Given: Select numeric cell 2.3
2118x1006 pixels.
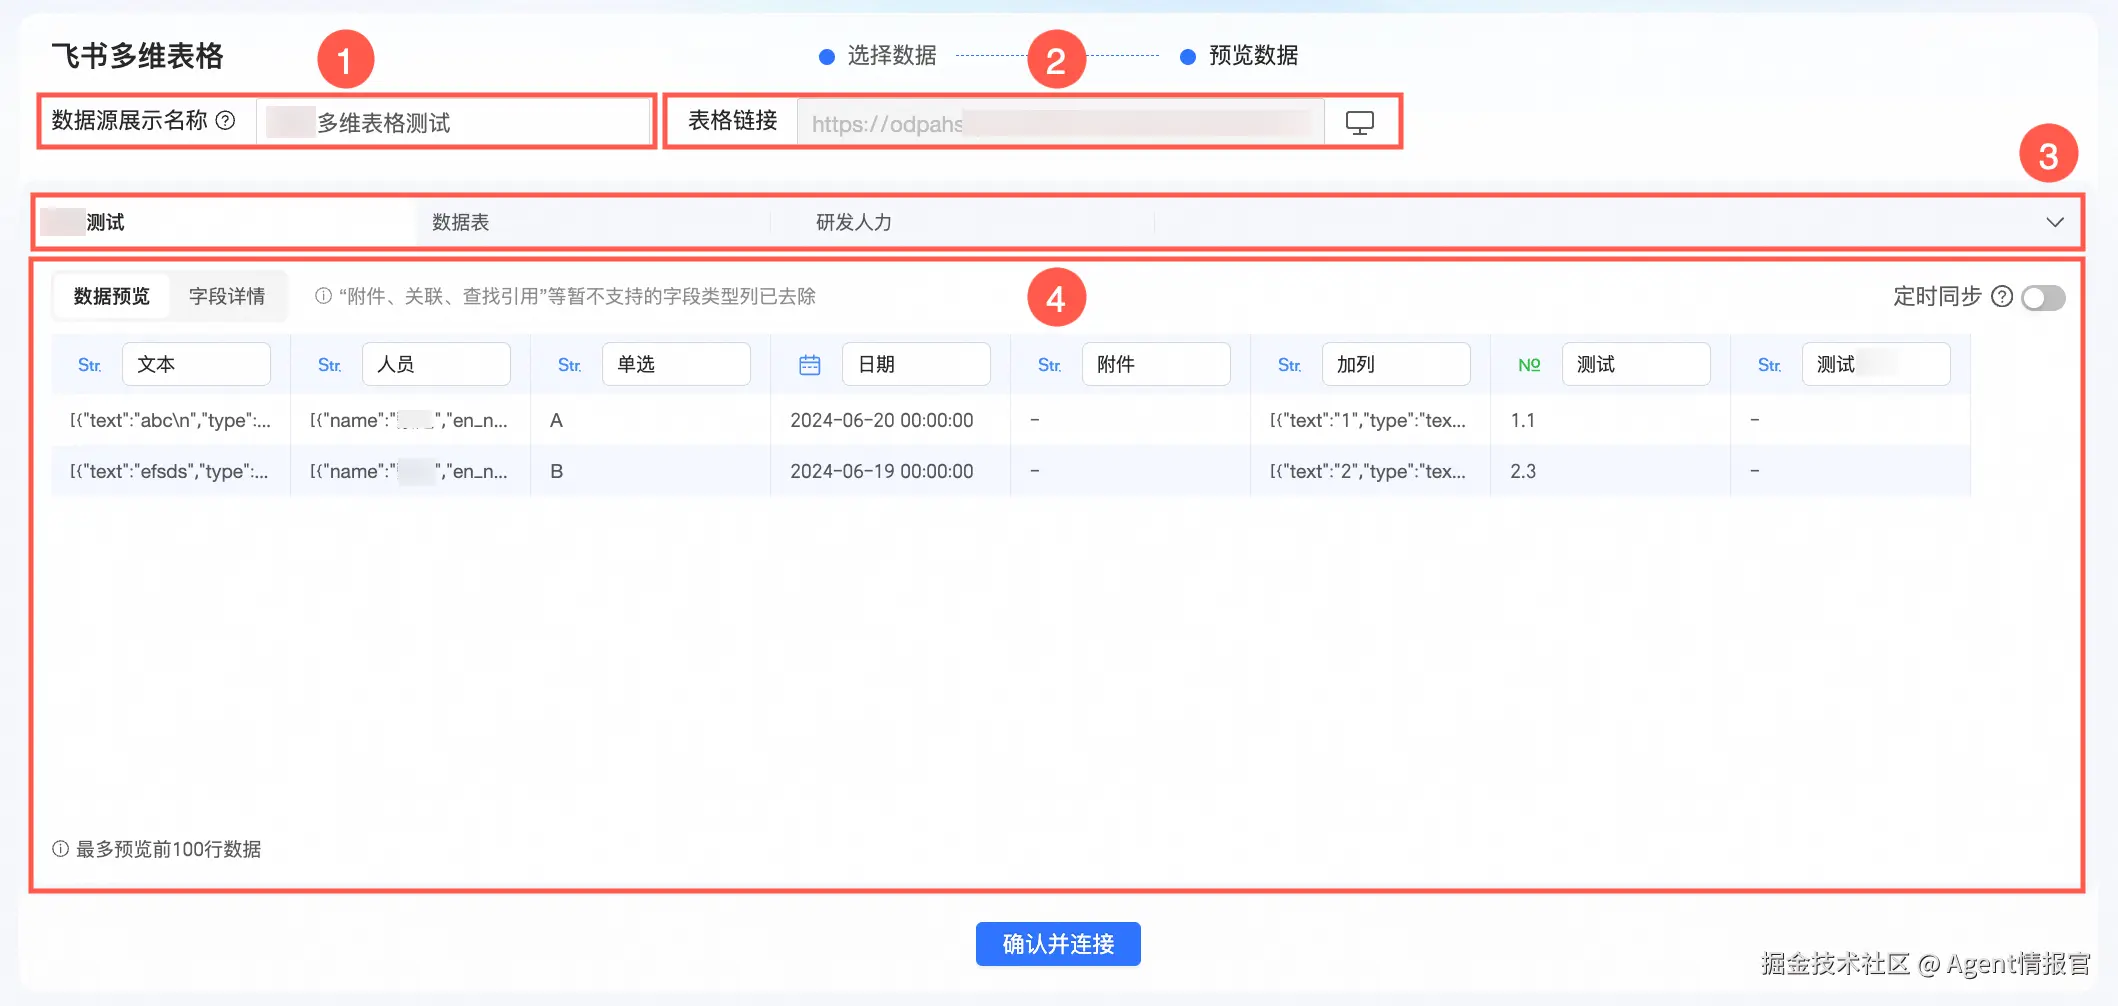Looking at the screenshot, I should [1610, 471].
